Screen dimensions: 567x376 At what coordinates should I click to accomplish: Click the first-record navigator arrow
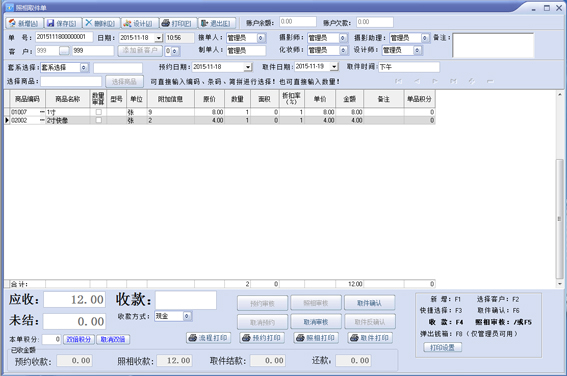(398, 81)
